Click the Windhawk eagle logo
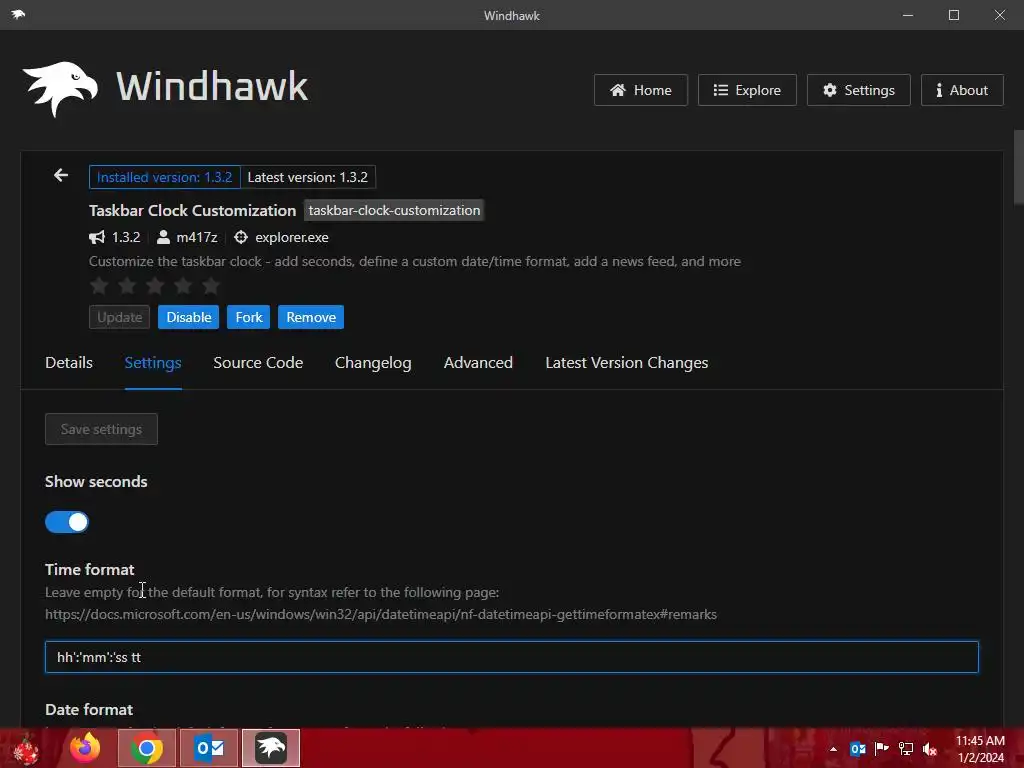The image size is (1024, 768). 60,88
